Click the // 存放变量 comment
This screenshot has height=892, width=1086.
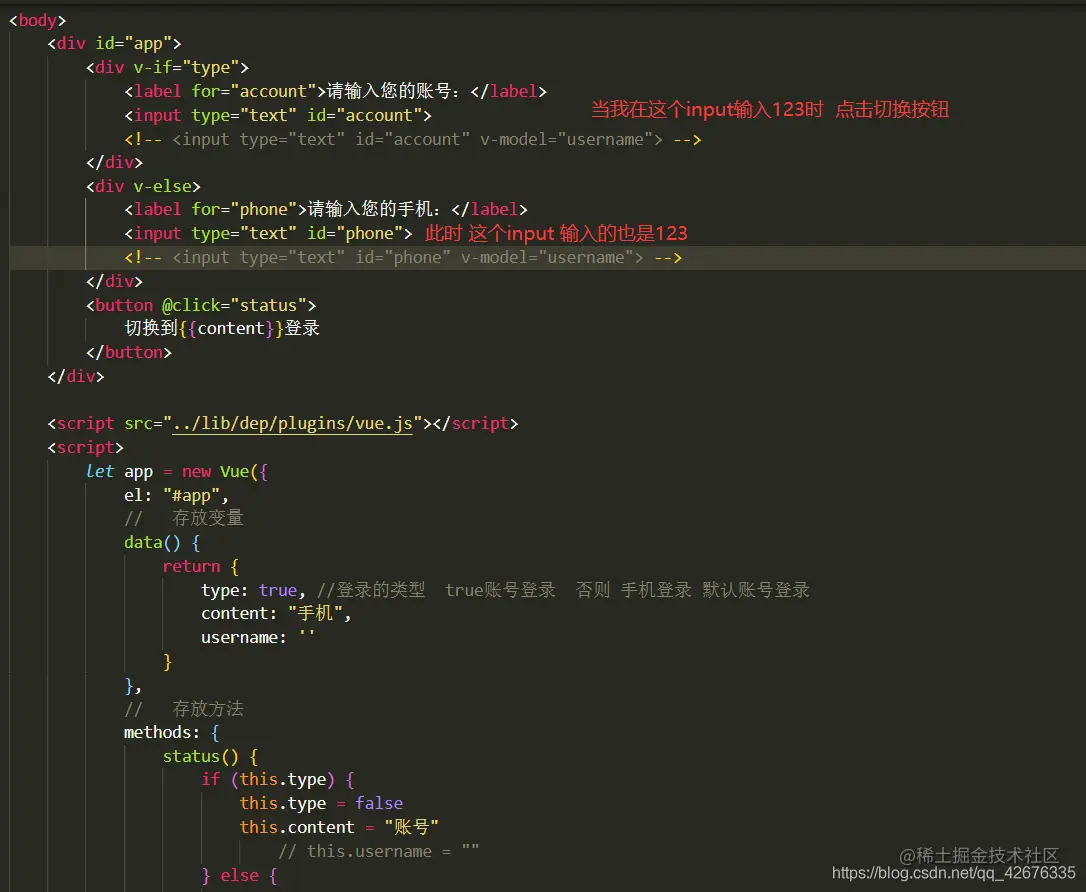tap(184, 518)
